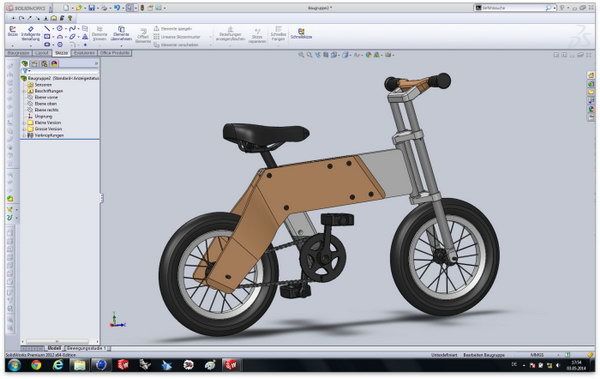Click the Undo arrow icon

pyautogui.click(x=117, y=8)
